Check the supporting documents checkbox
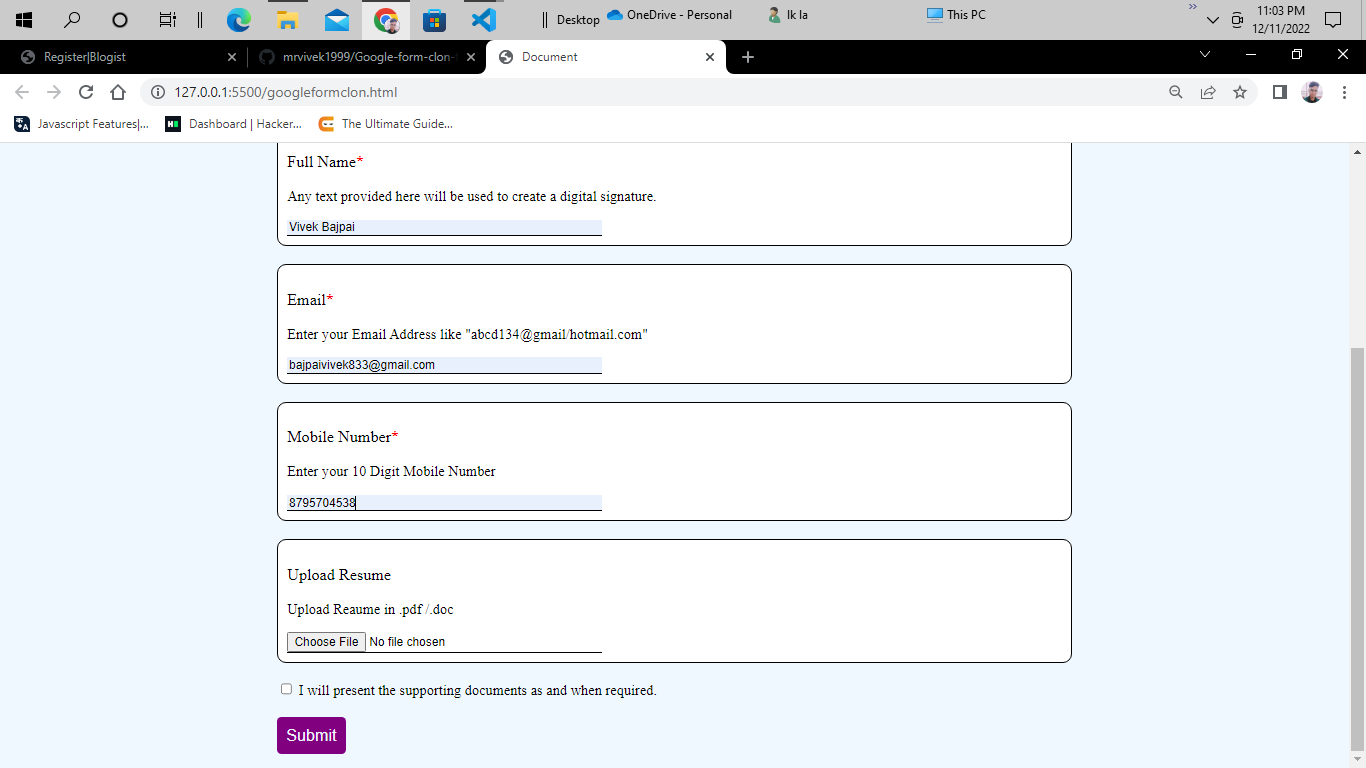The image size is (1366, 768). click(x=286, y=689)
